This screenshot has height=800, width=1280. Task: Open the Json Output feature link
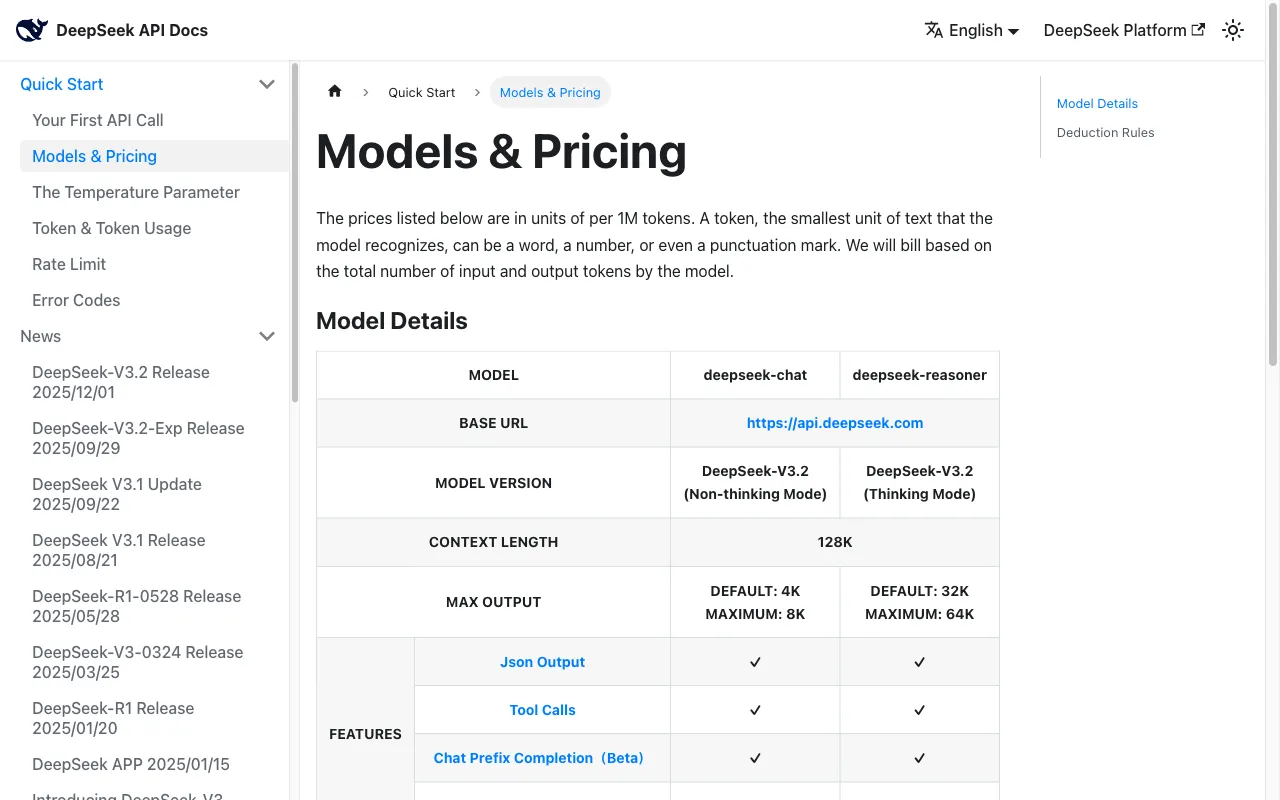pyautogui.click(x=542, y=662)
